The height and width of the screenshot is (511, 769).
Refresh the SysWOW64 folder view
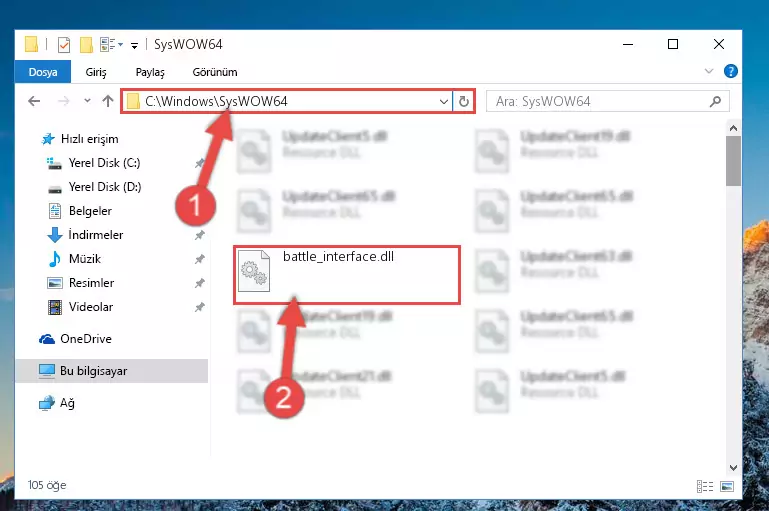463,102
